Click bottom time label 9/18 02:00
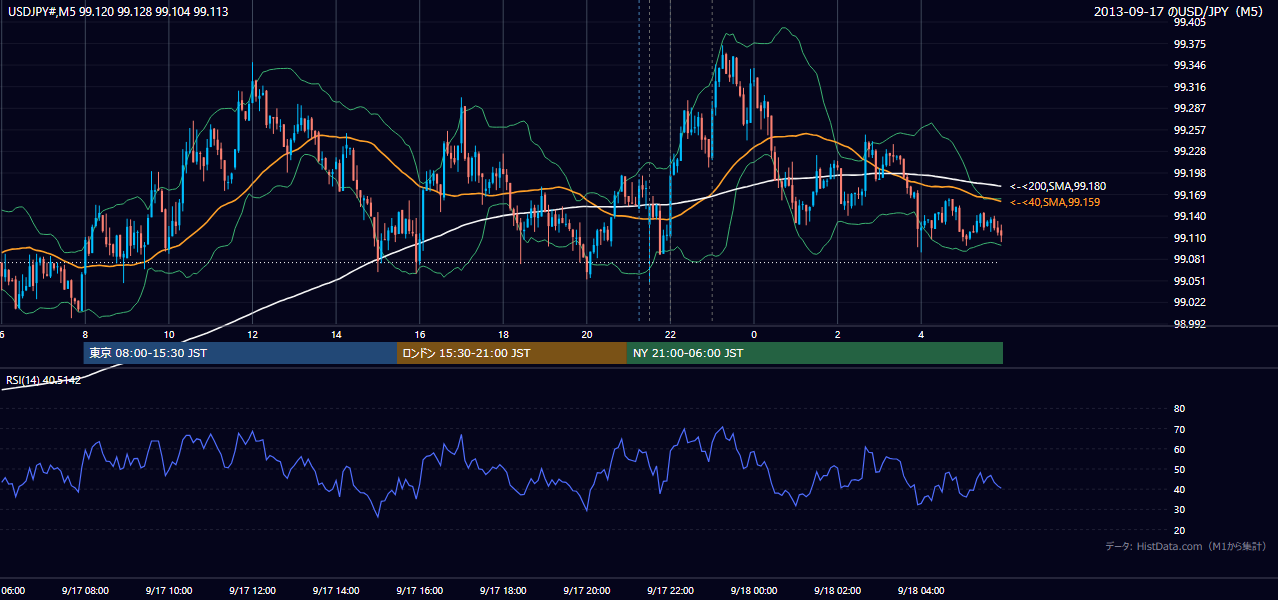The image size is (1278, 600). click(x=837, y=590)
